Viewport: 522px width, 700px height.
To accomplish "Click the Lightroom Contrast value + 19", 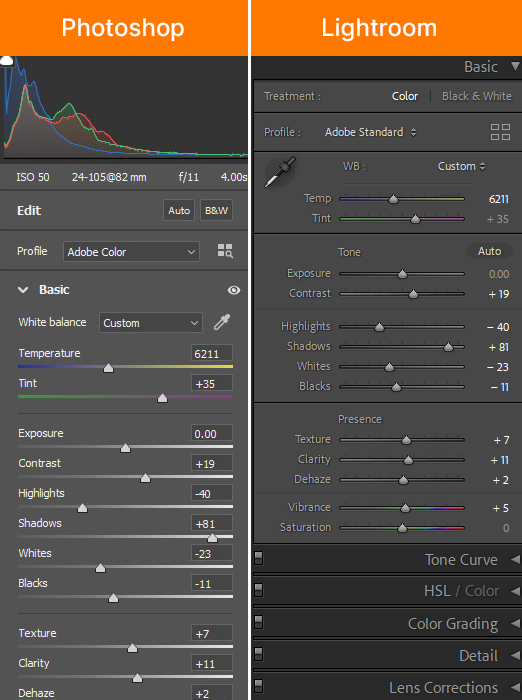I will click(498, 294).
